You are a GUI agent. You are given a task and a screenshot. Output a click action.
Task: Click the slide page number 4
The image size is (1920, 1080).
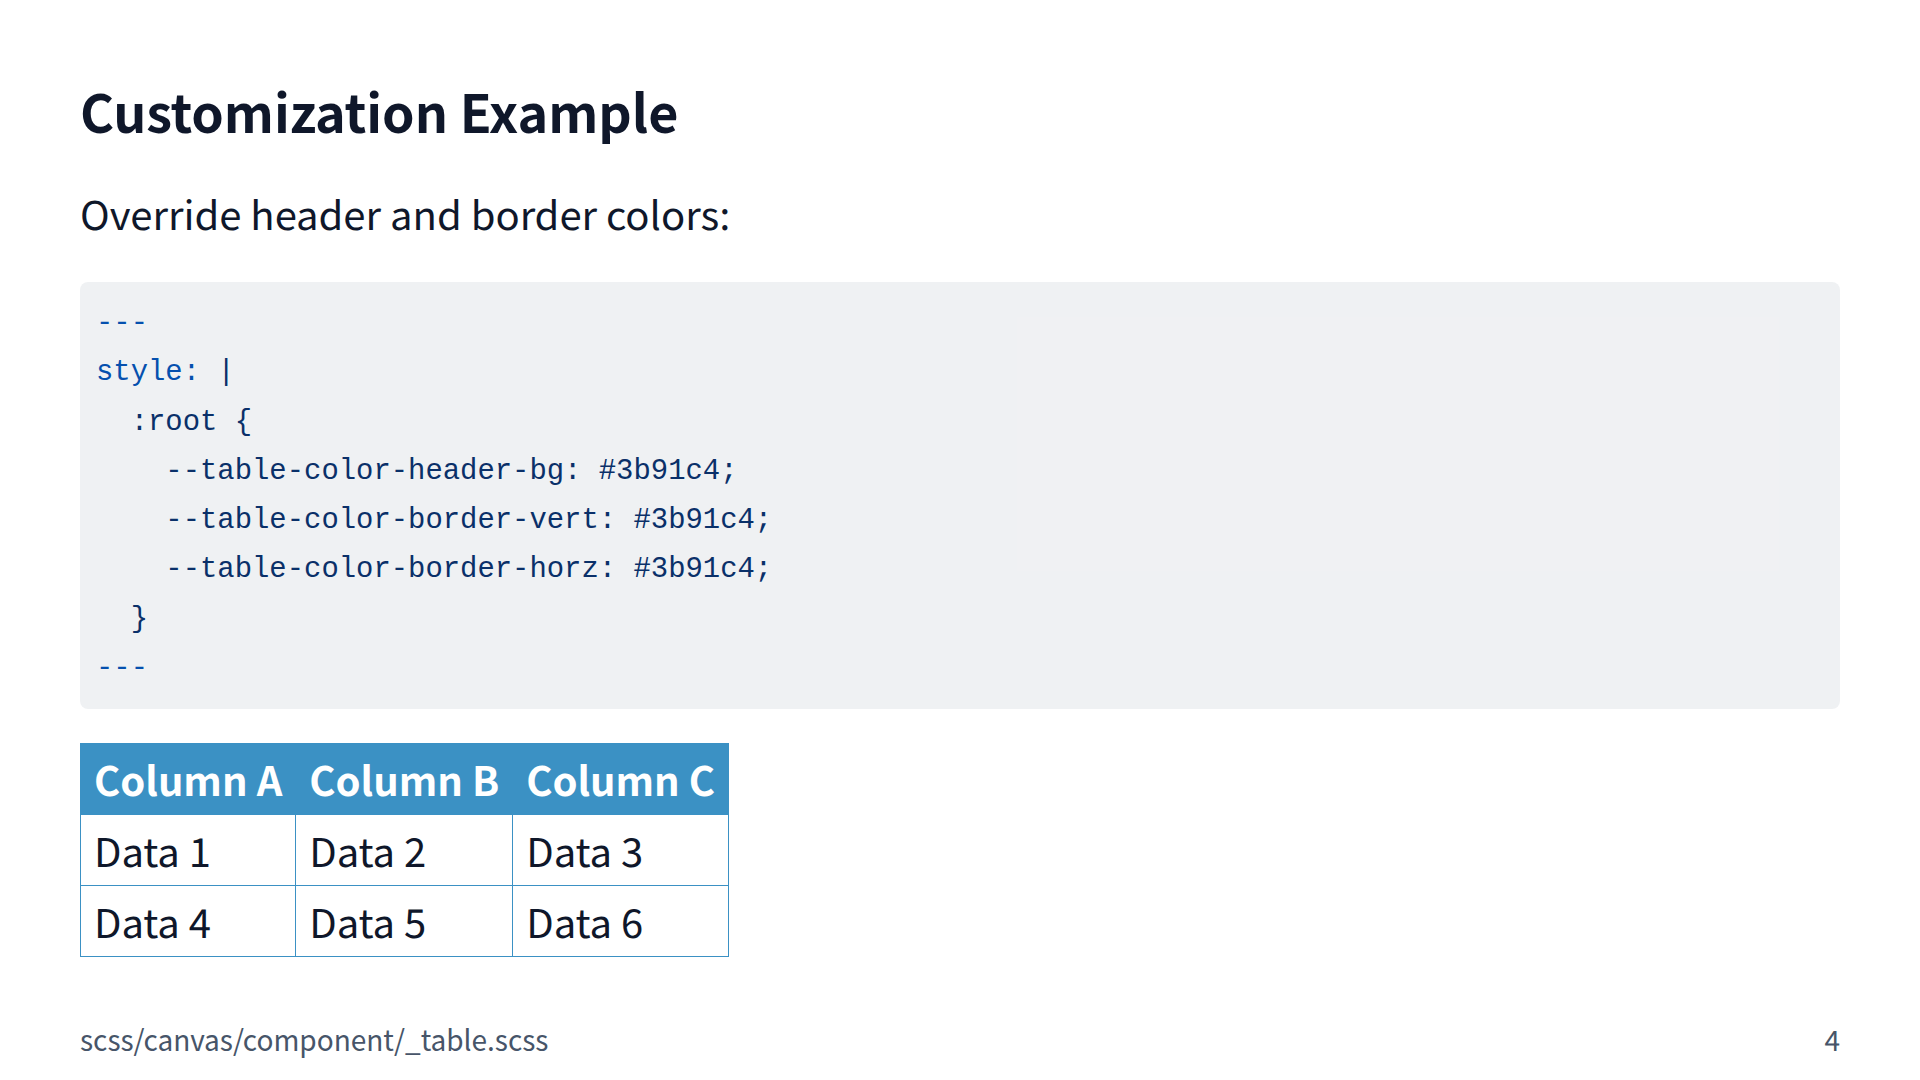point(1831,1041)
